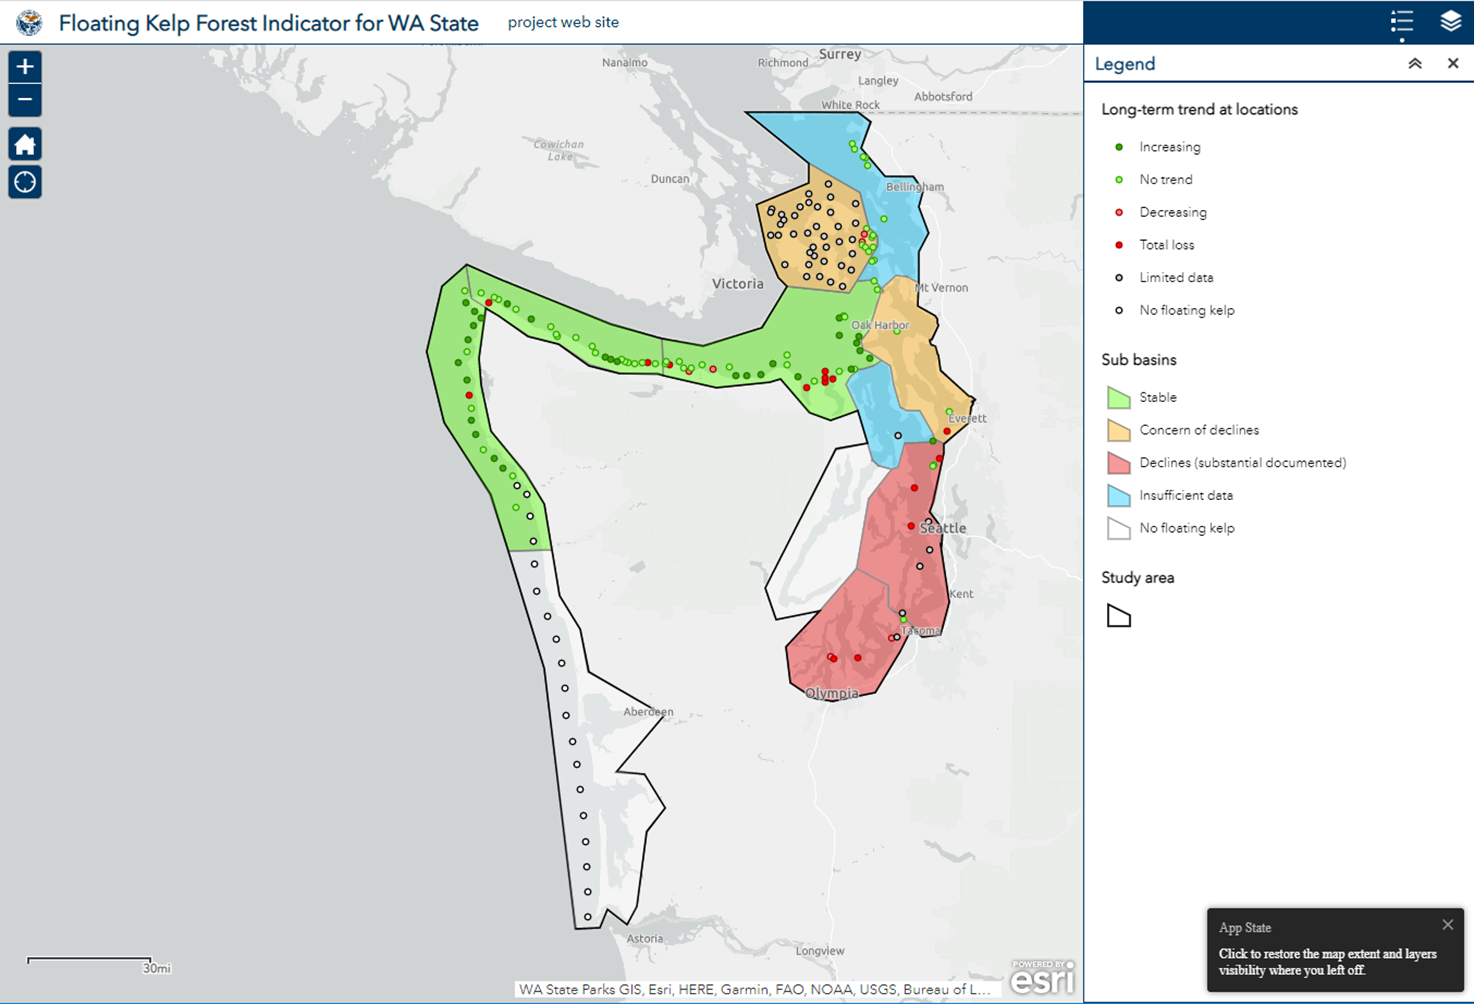
Task: Click the Seattle label on the map
Action: click(x=943, y=528)
